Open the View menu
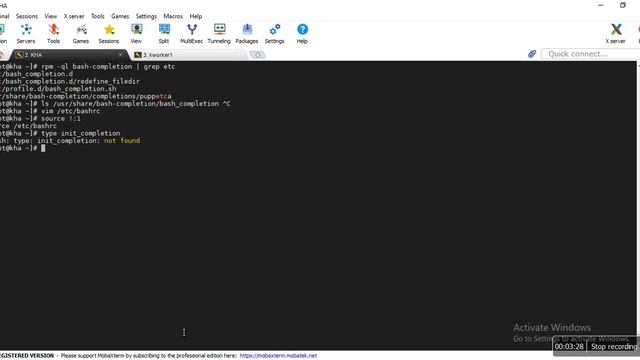Image resolution: width=640 pixels, height=360 pixels. (51, 16)
